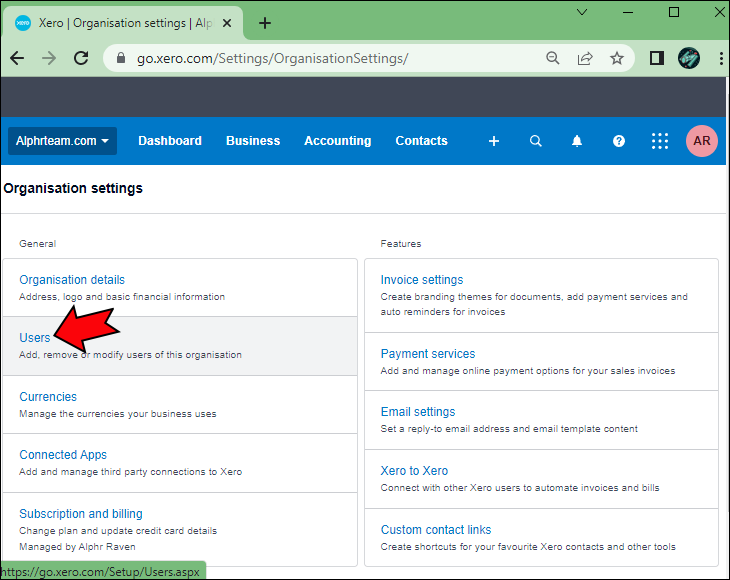730x580 pixels.
Task: Open the notifications bell
Action: [x=577, y=141]
